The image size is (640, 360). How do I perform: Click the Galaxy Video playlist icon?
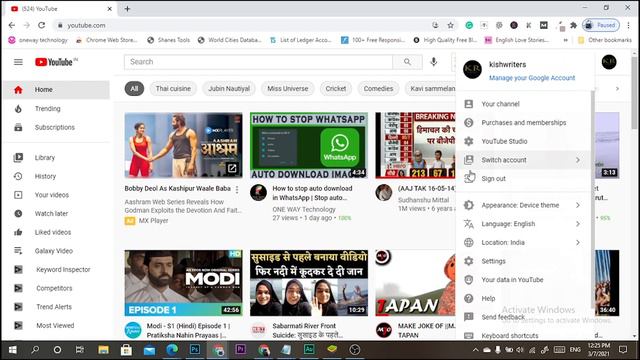pos(18,251)
